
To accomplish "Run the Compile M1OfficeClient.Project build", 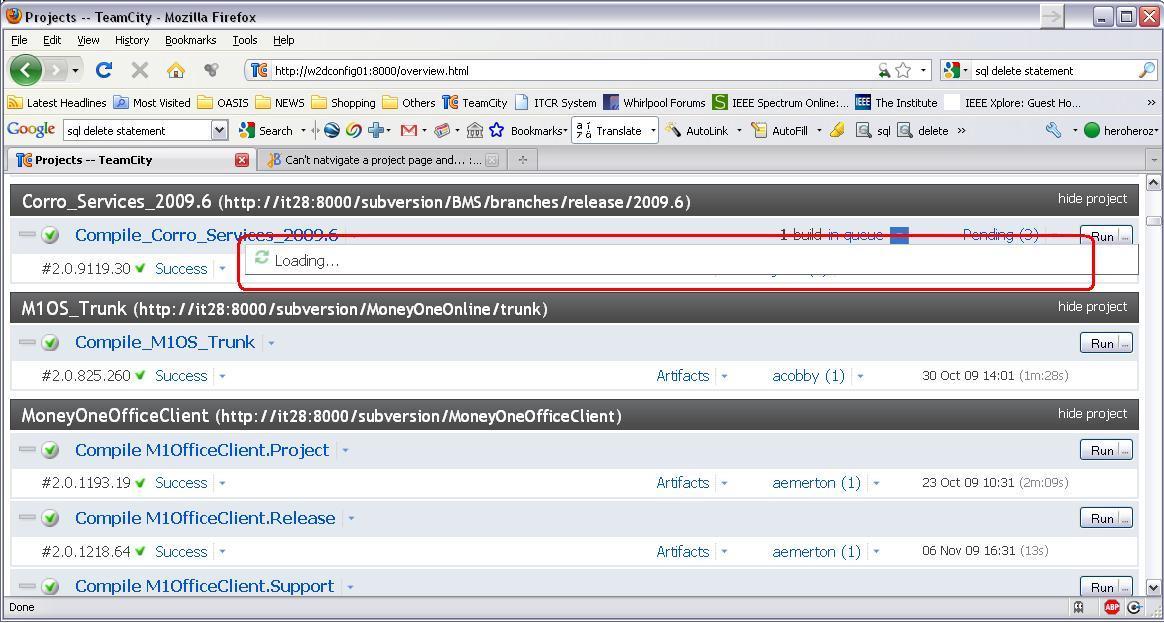I will pos(1102,451).
